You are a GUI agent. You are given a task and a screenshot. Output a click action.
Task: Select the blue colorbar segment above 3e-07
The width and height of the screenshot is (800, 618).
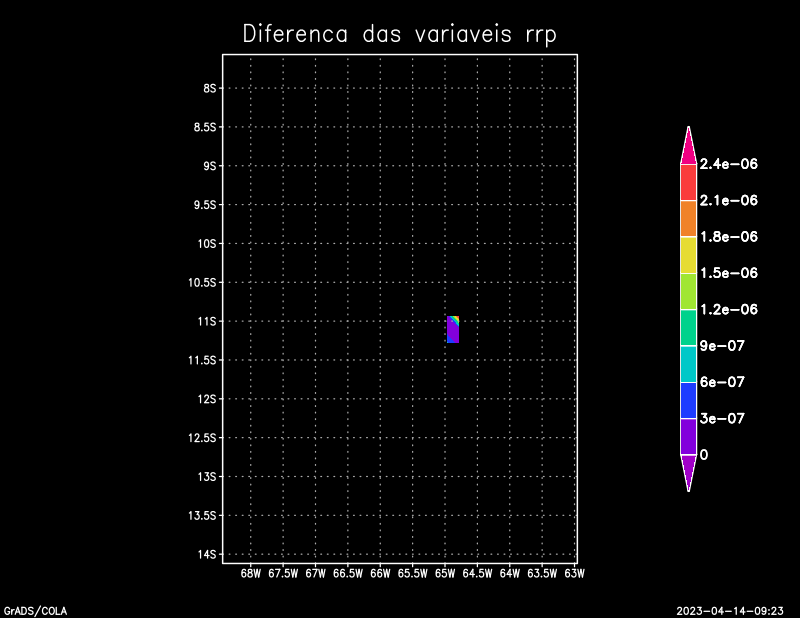[x=688, y=400]
